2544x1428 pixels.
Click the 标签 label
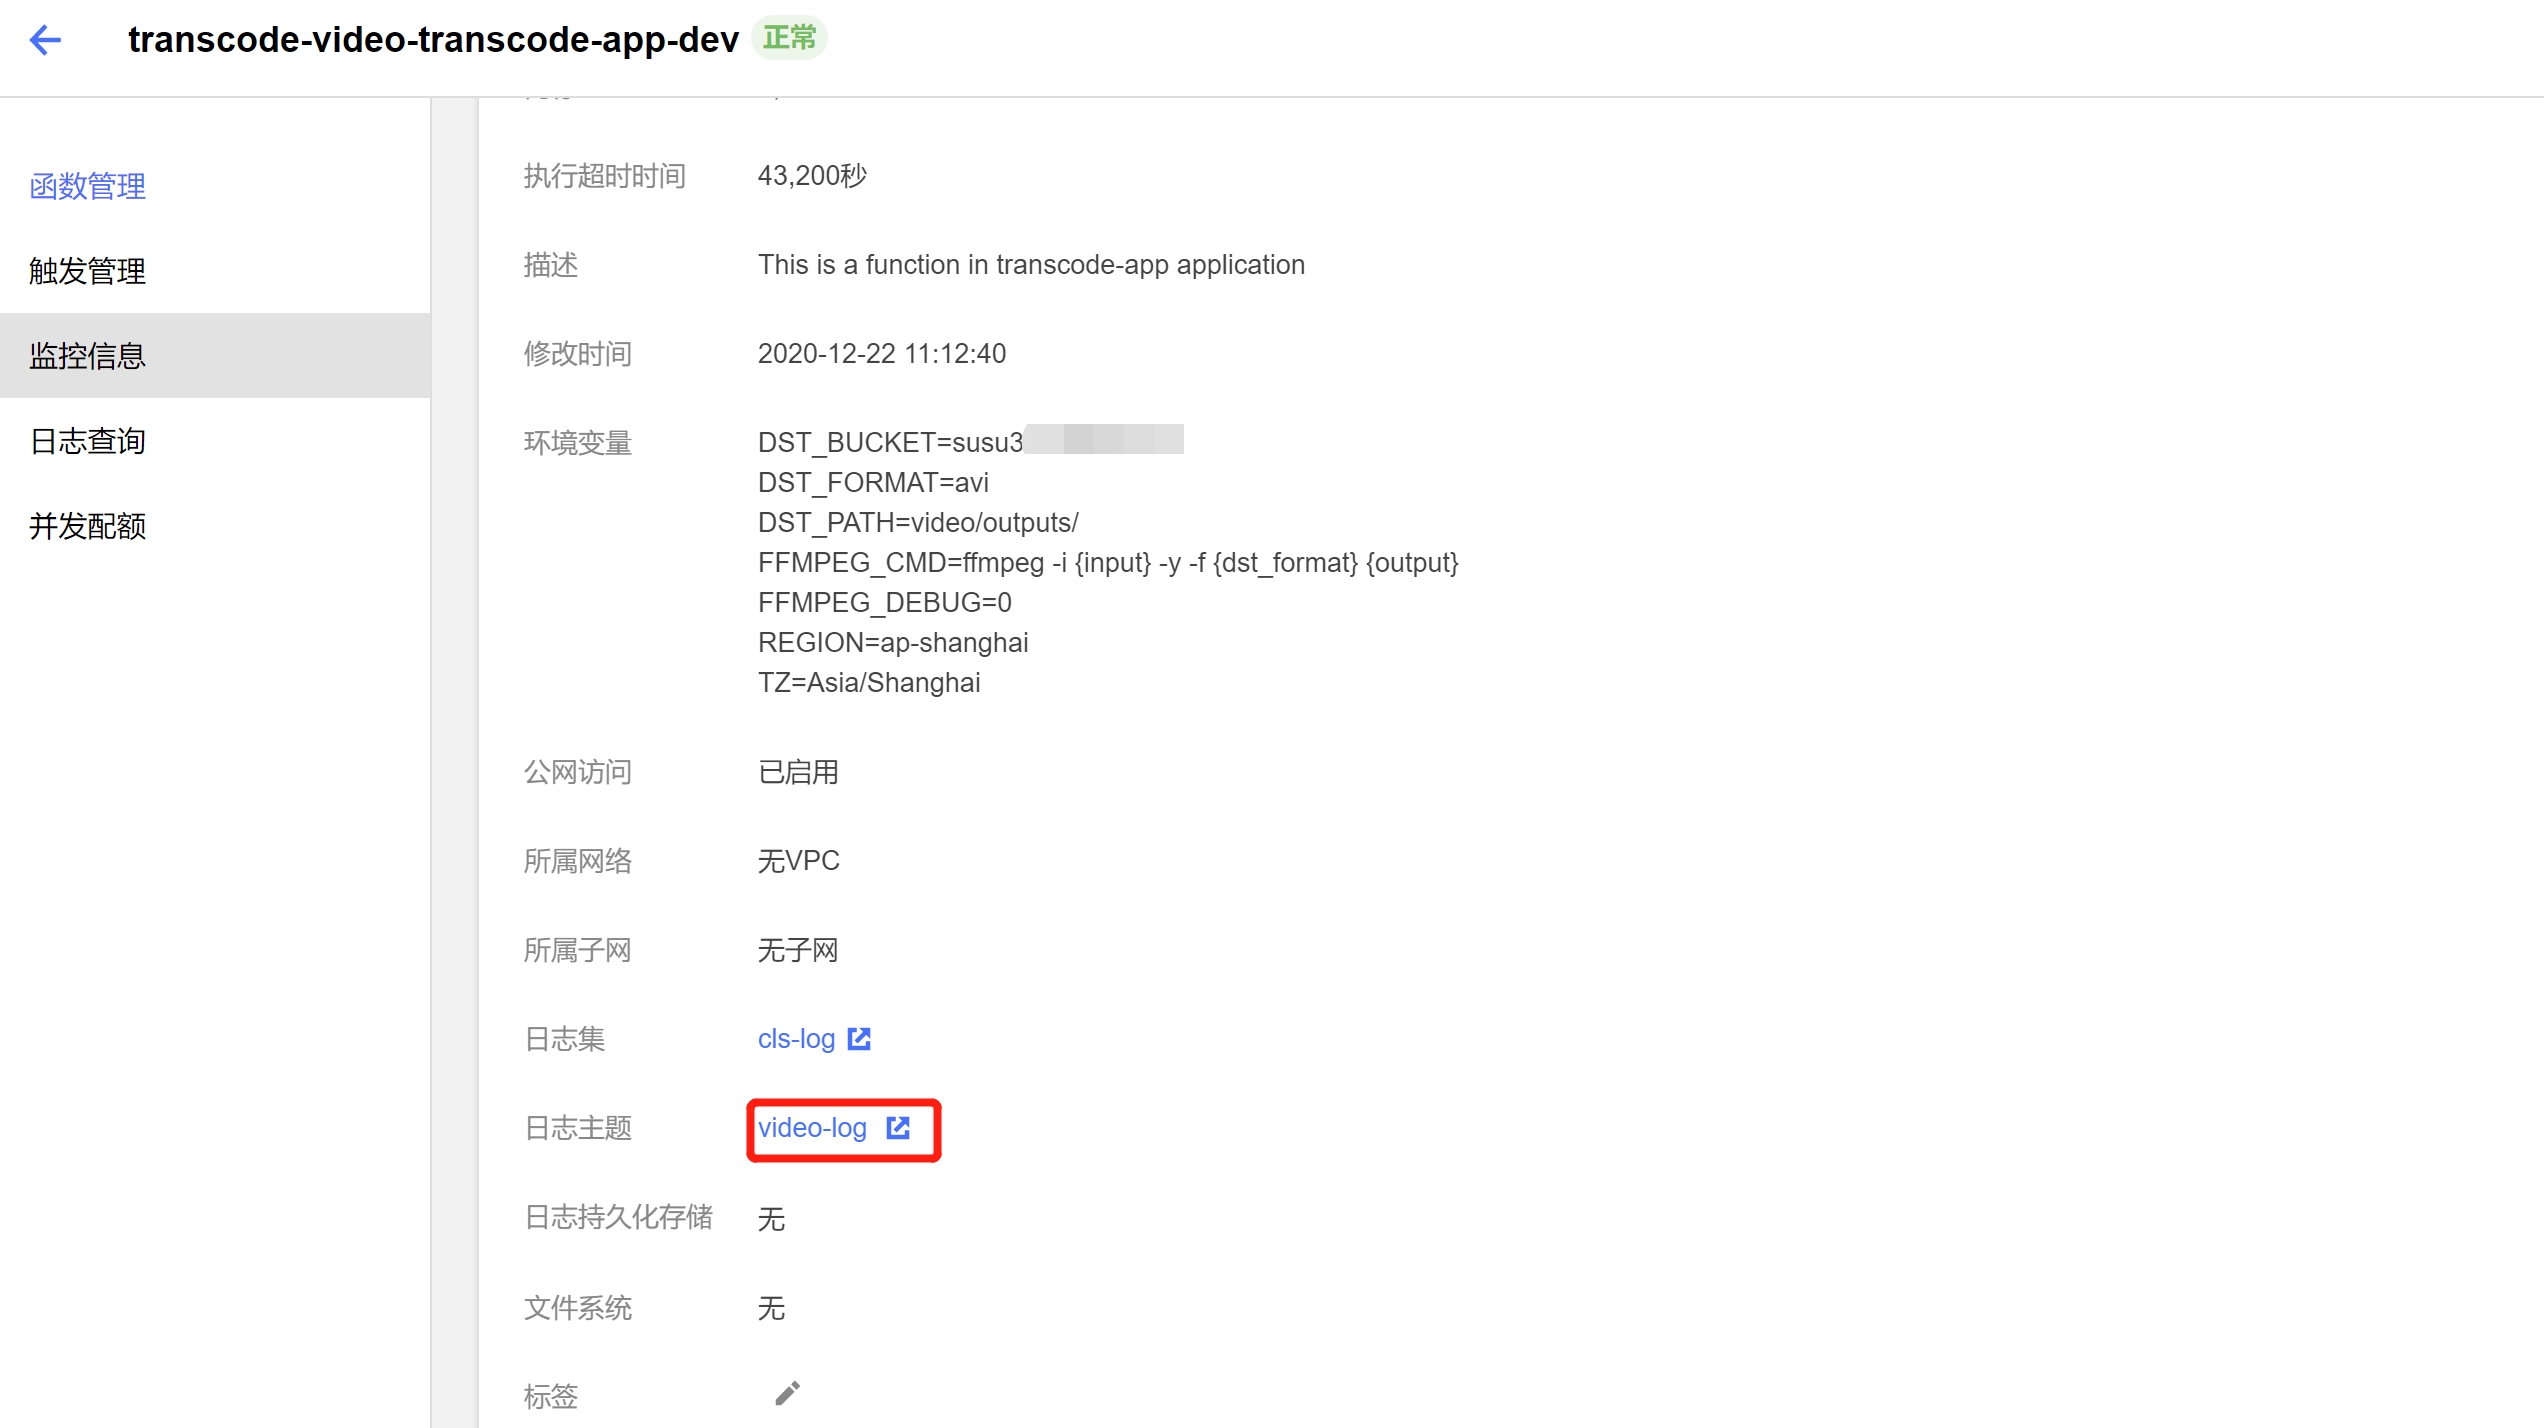[550, 1397]
